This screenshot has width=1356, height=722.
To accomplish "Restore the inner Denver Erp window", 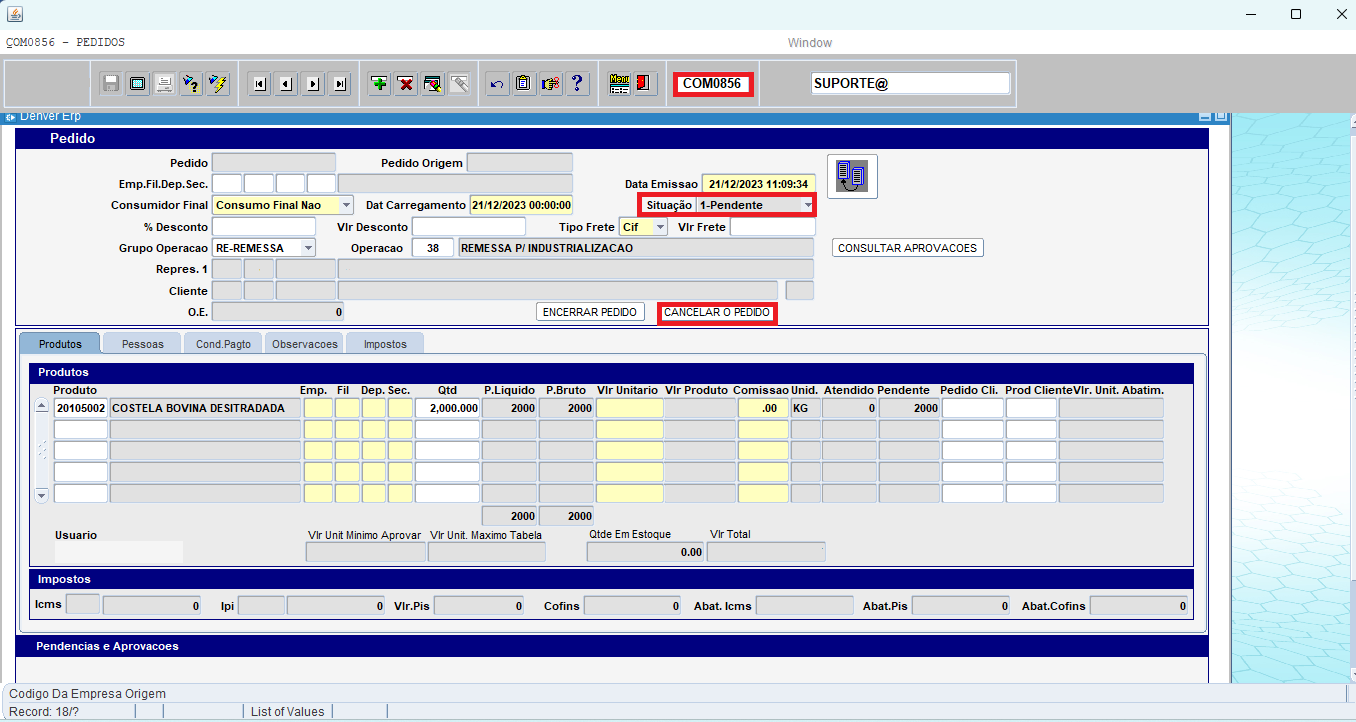I will 1220,117.
